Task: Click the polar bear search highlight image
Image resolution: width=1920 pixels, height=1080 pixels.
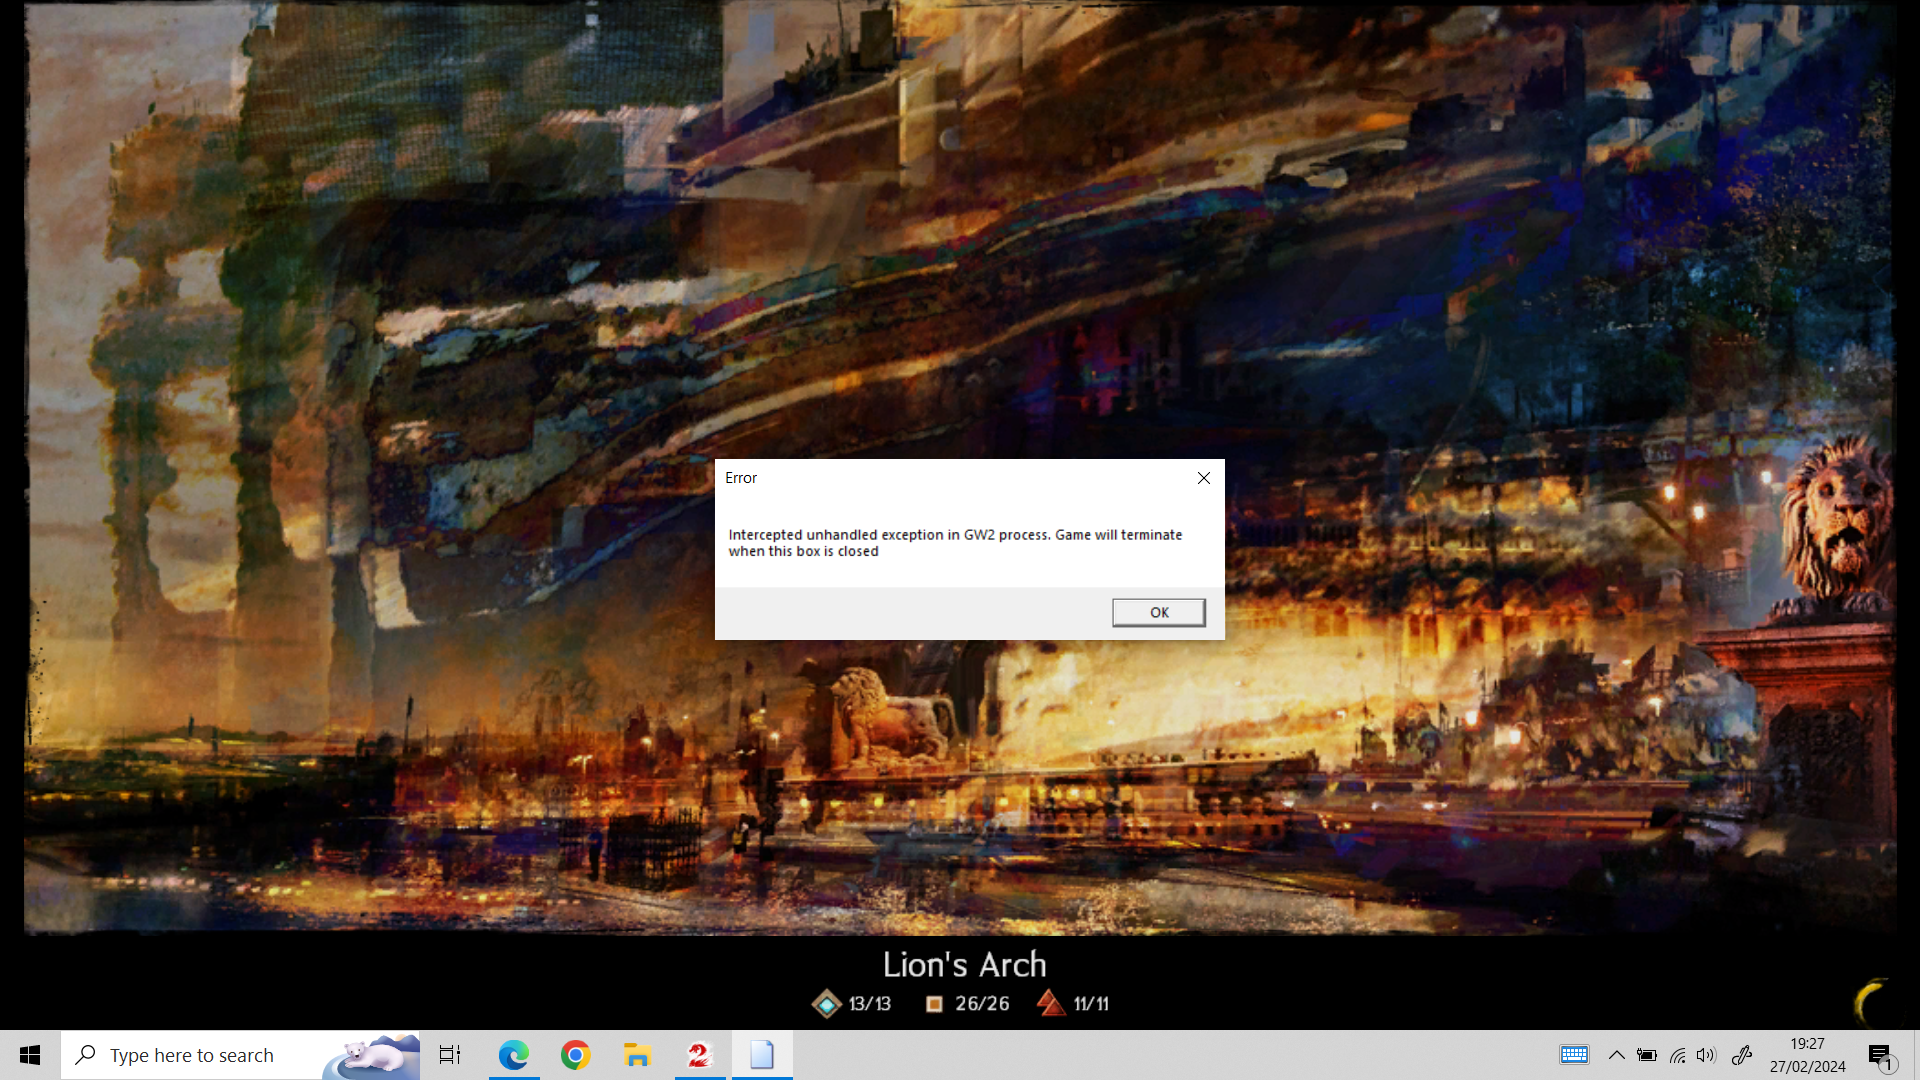Action: pyautogui.click(x=372, y=1056)
